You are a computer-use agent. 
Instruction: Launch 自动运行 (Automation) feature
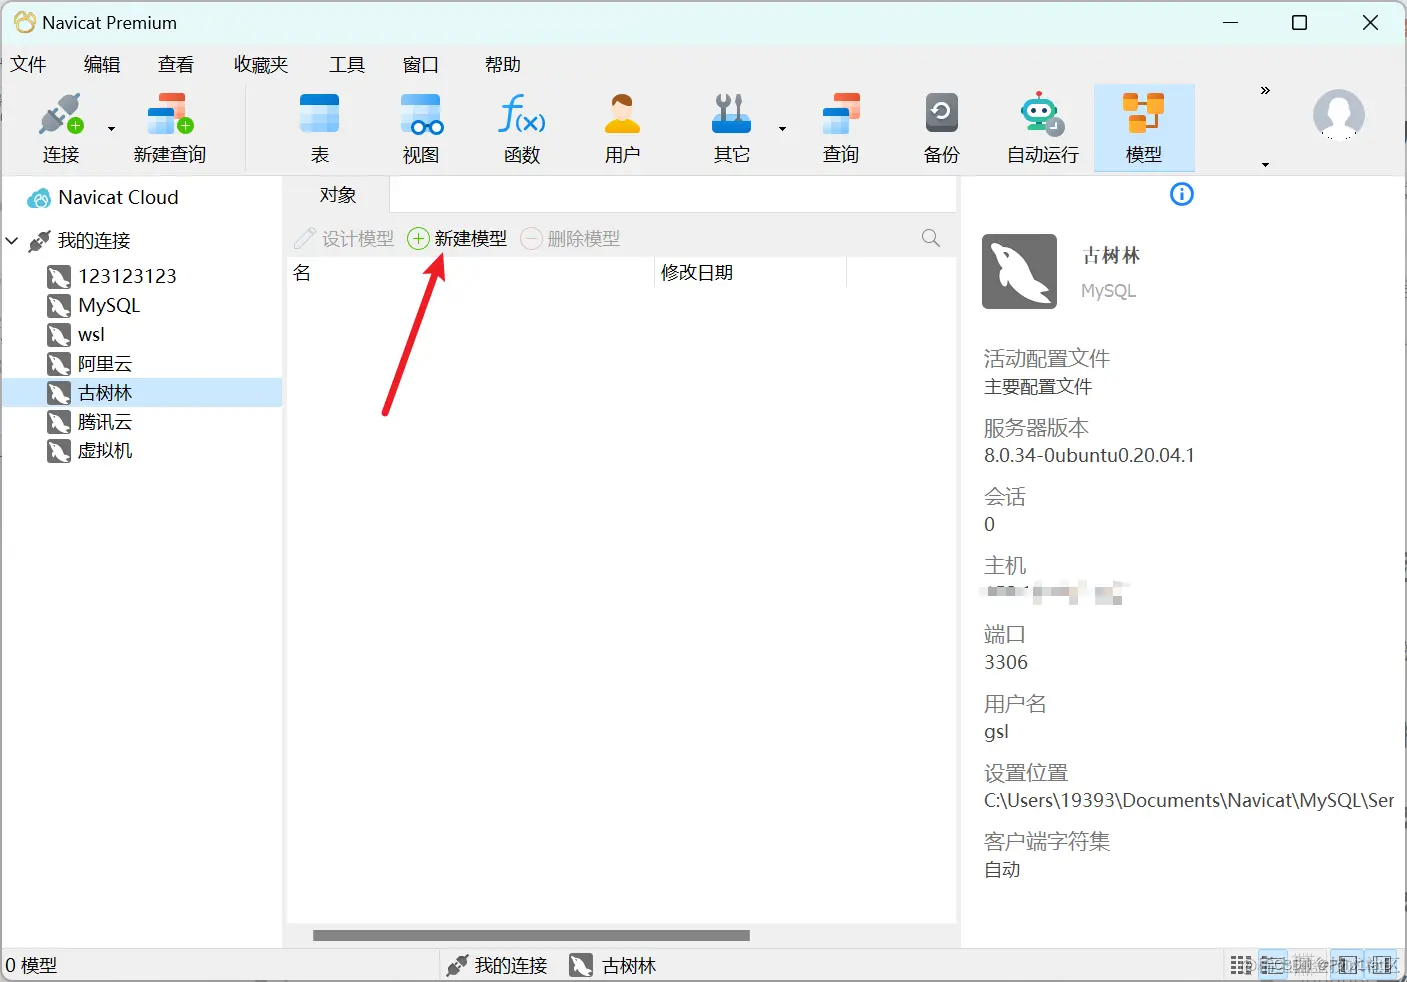pos(1040,127)
